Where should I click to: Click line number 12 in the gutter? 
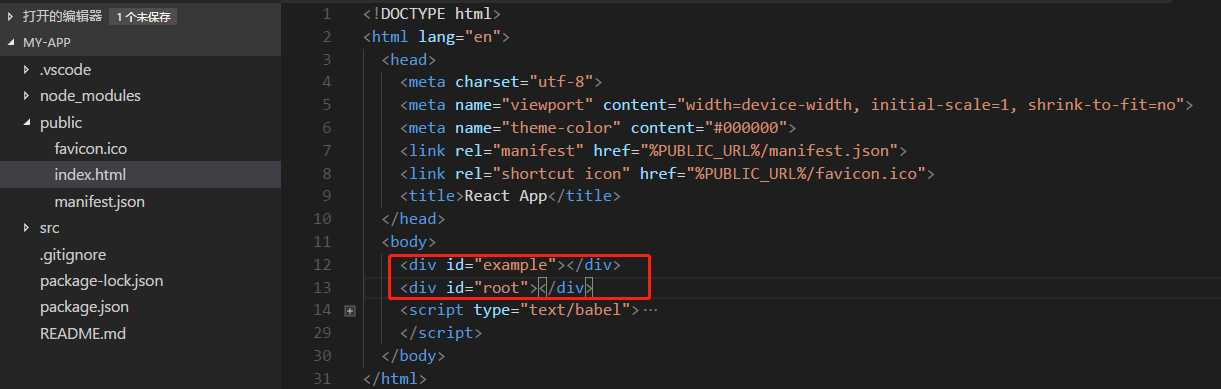point(321,265)
